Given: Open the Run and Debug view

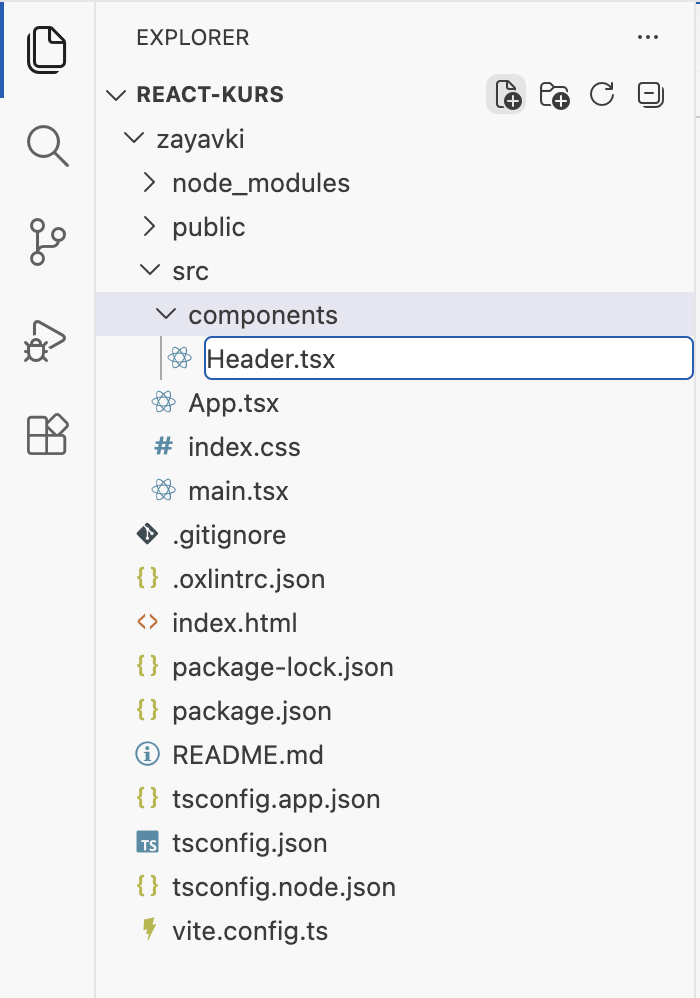Looking at the screenshot, I should (x=45, y=341).
